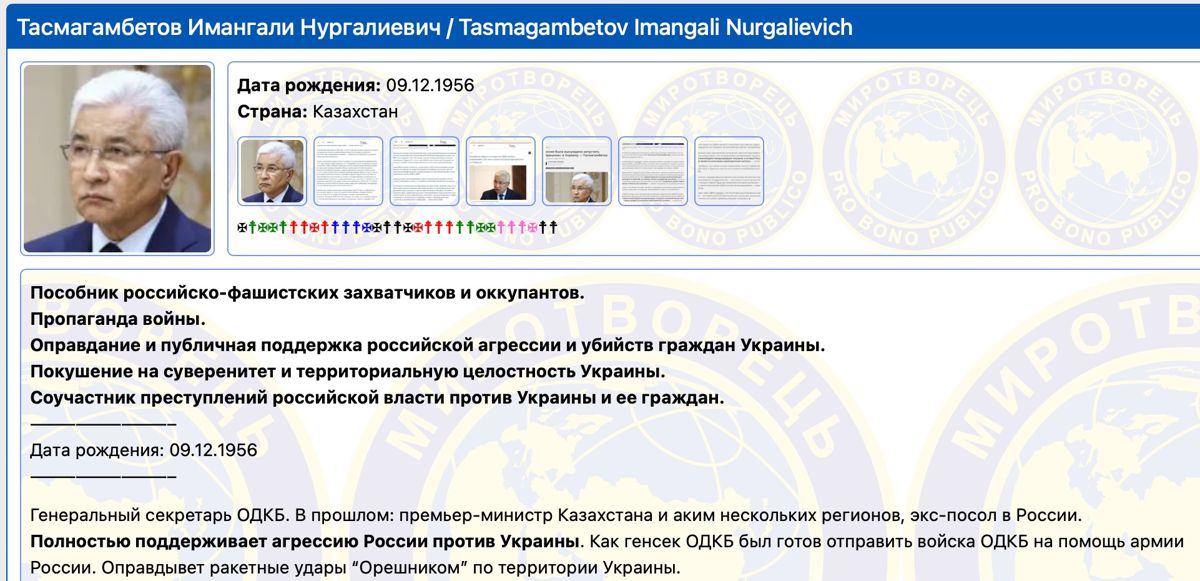Open the large profile photo of Tasmagambetov
This screenshot has height=581, width=1200.
pyautogui.click(x=117, y=159)
